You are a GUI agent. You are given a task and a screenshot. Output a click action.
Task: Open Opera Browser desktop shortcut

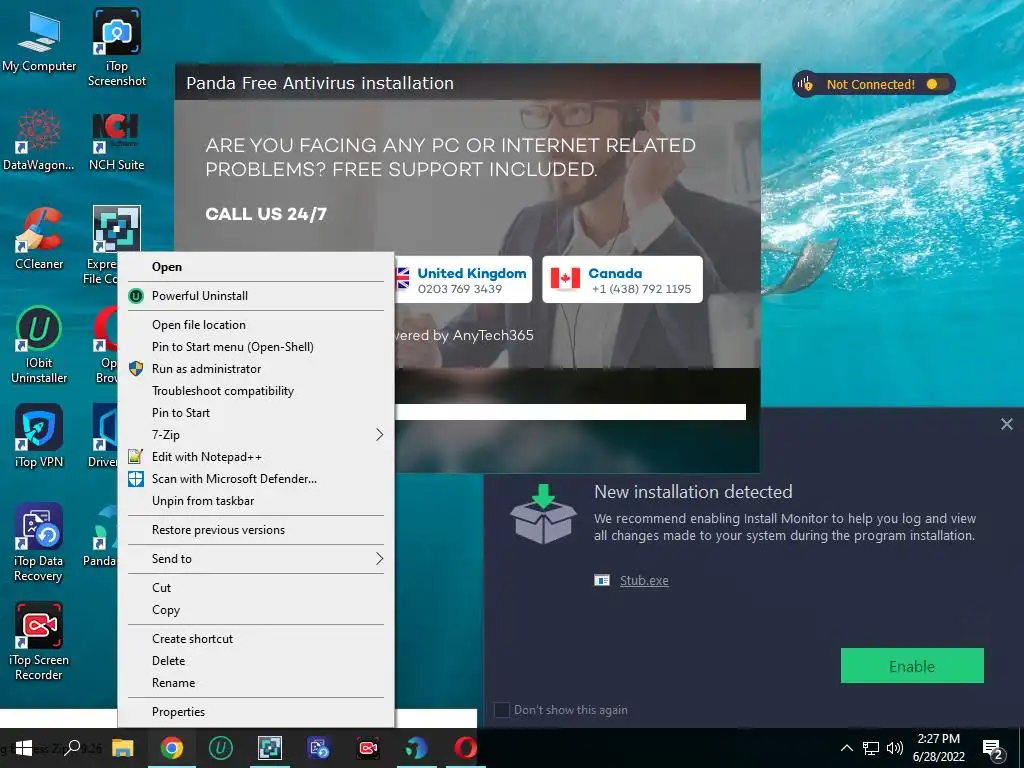pos(106,345)
